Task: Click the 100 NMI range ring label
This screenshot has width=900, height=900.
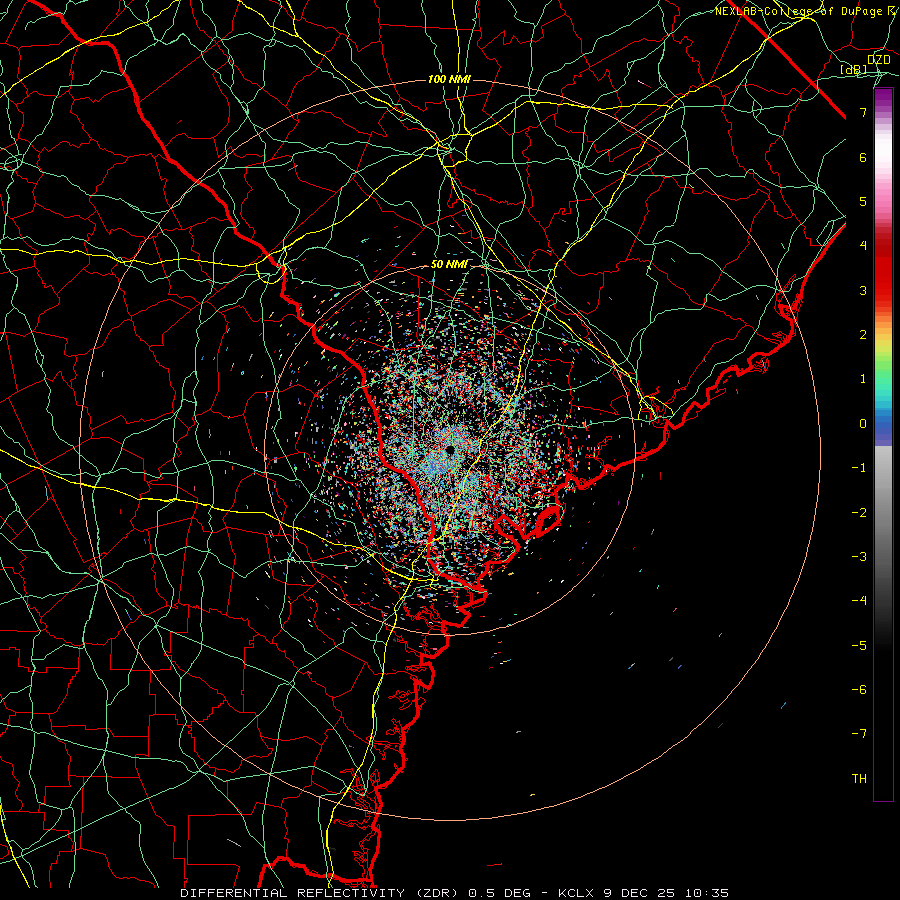Action: [449, 79]
